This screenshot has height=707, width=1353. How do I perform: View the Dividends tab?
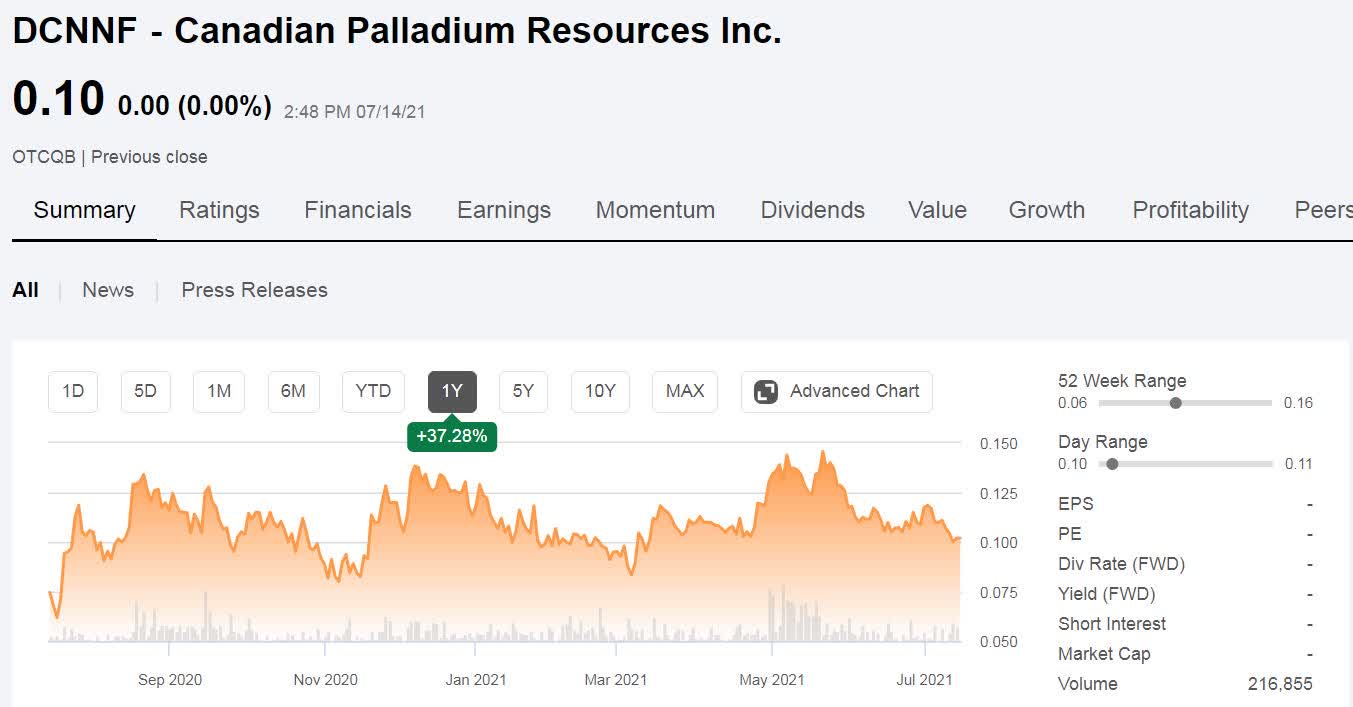(812, 210)
